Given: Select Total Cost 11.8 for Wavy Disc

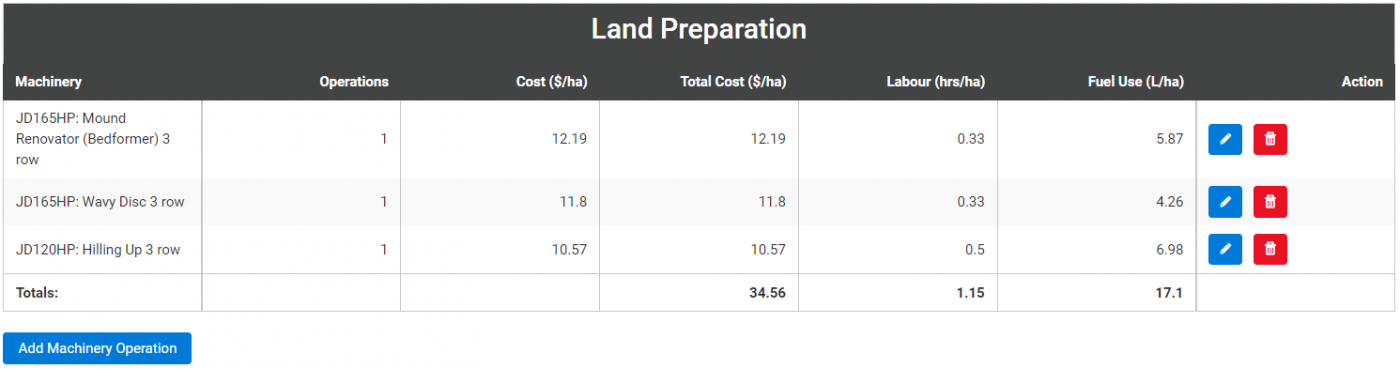Looking at the screenshot, I should 772,202.
